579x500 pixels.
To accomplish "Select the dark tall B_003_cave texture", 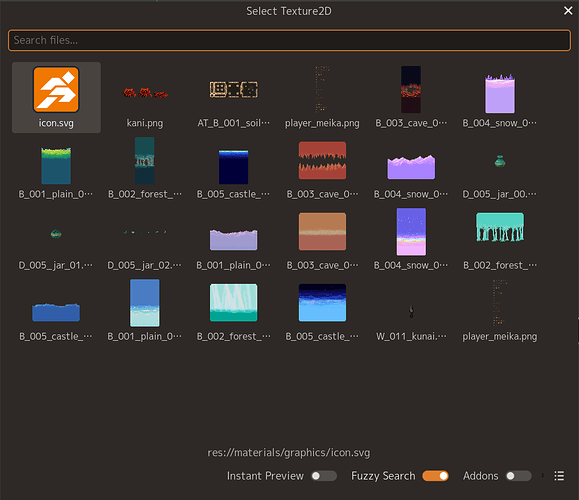I will coord(411,97).
